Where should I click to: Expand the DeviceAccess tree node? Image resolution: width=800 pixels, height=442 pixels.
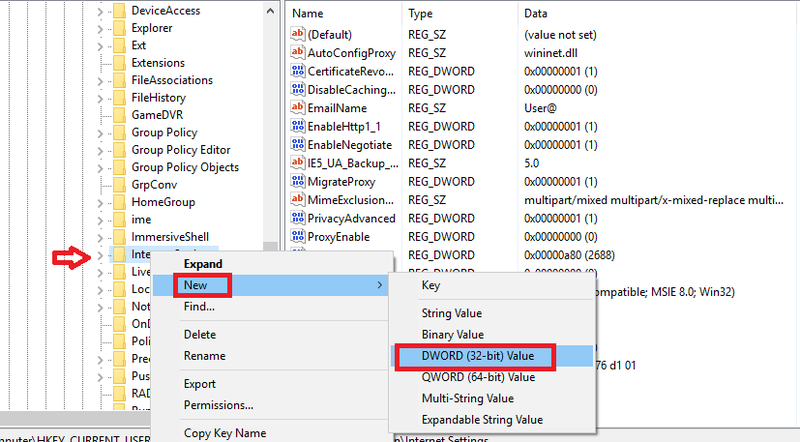[100, 12]
